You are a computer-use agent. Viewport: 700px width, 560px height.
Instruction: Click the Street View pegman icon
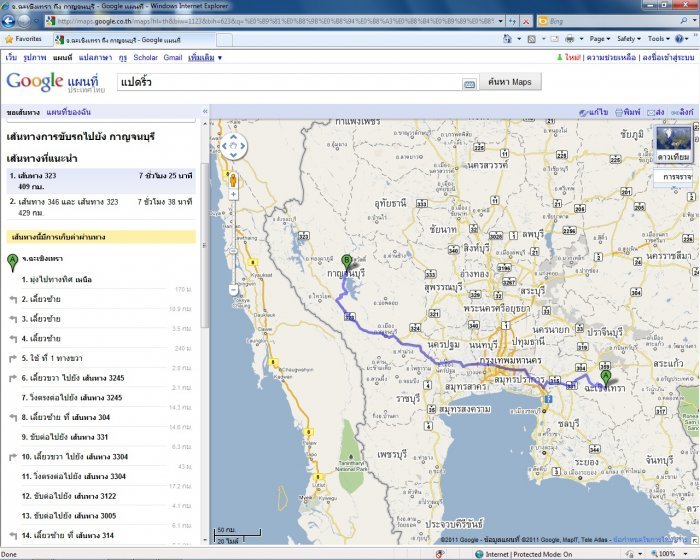click(233, 179)
